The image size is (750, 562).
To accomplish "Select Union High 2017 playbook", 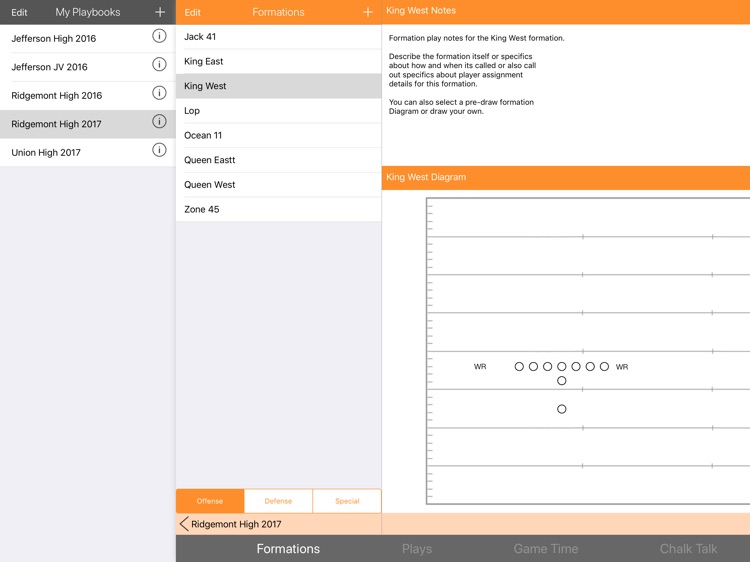I will pos(88,153).
